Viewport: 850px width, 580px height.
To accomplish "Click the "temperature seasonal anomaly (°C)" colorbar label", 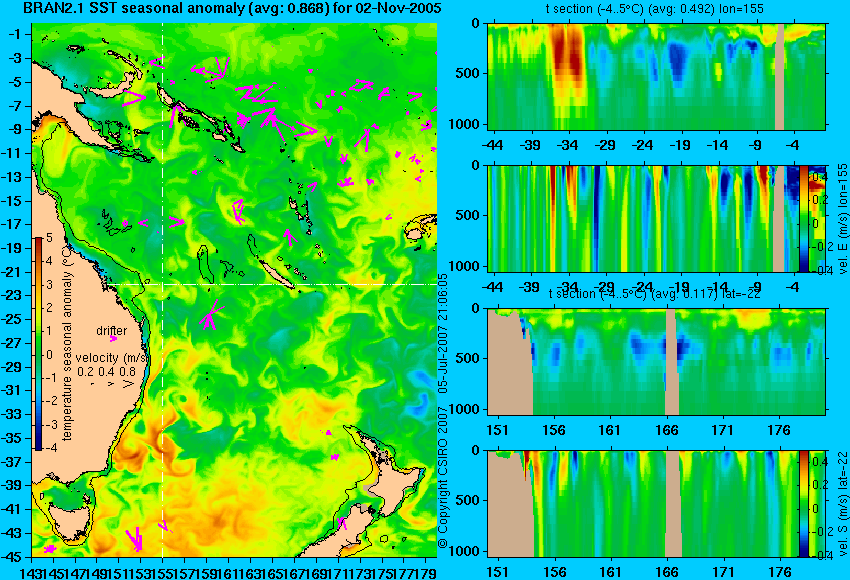I will pyautogui.click(x=67, y=342).
